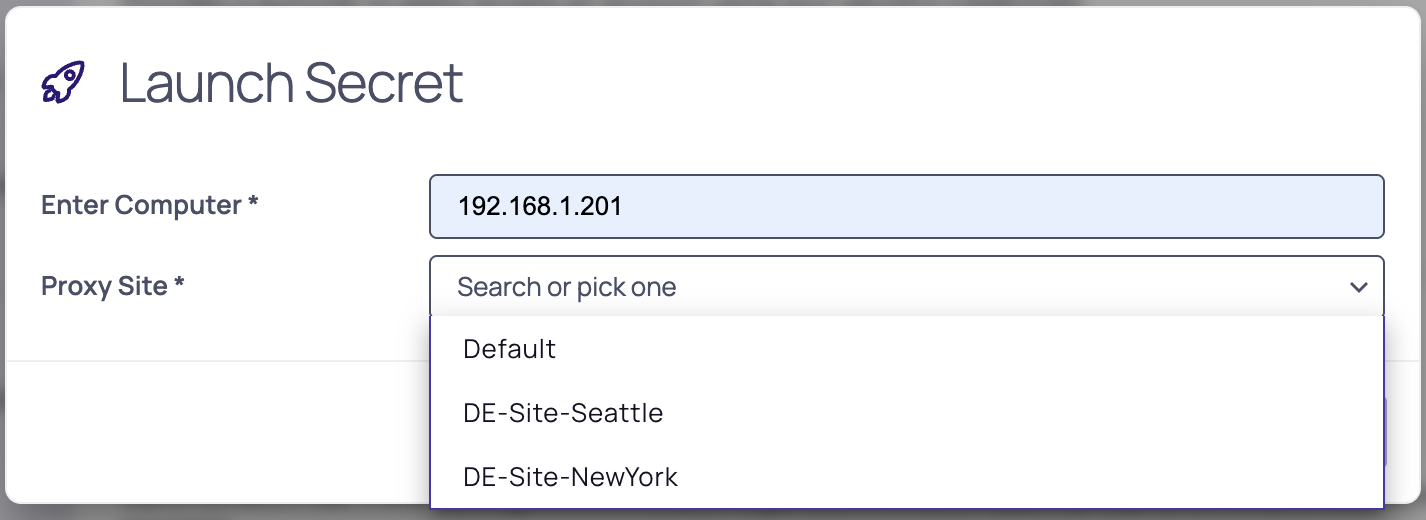The image size is (1426, 520).
Task: Click empty space right of Launch Secret title
Action: (900, 83)
